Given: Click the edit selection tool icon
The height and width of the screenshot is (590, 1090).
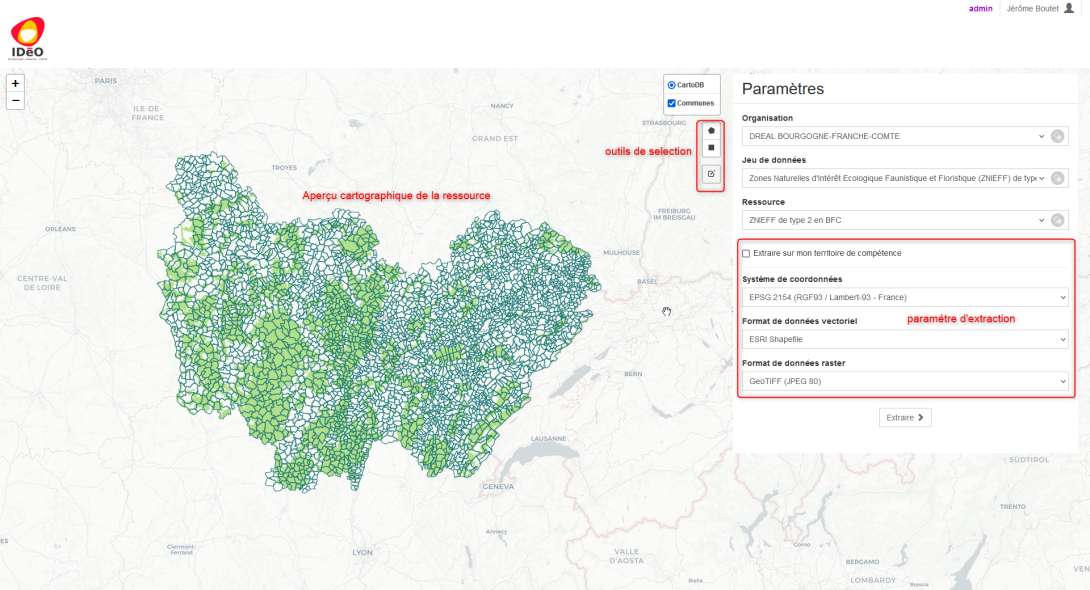Looking at the screenshot, I should click(x=711, y=174).
